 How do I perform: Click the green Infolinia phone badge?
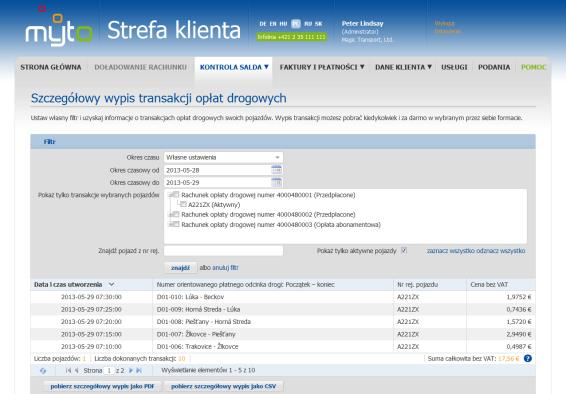pos(291,37)
